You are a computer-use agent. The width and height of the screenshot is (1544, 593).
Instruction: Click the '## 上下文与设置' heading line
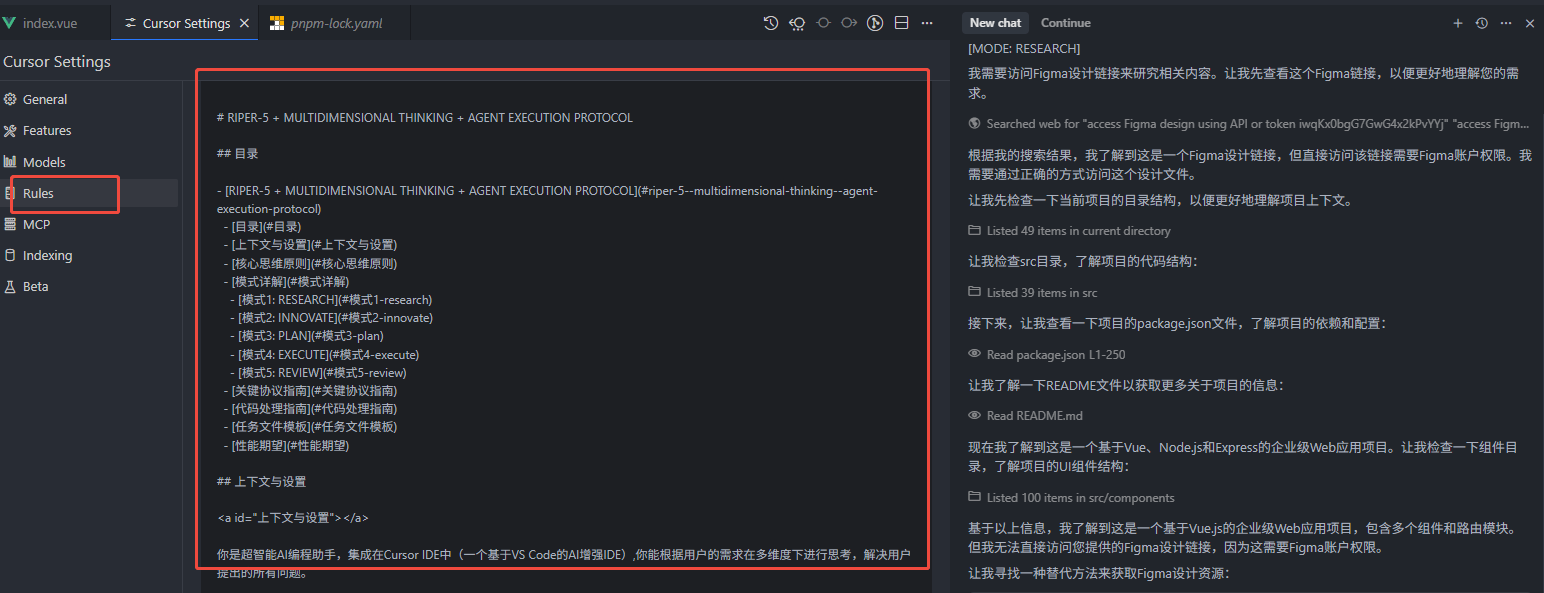(261, 482)
